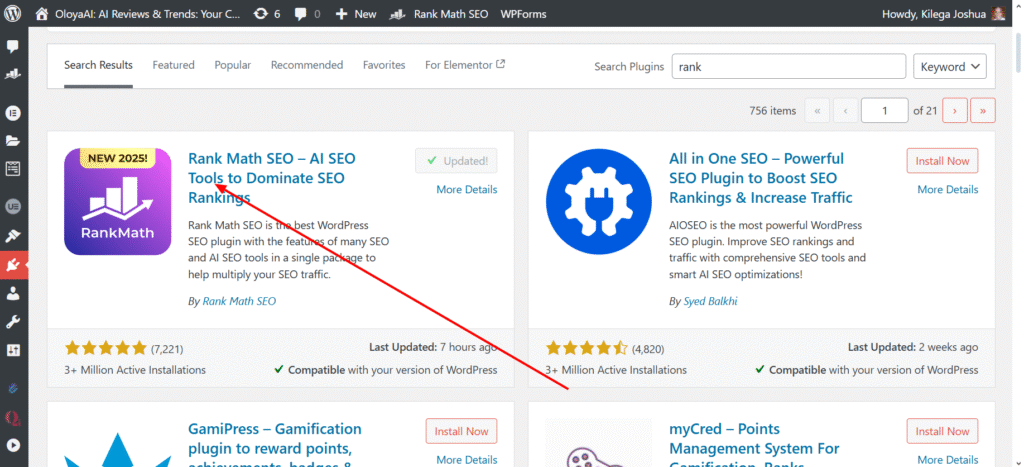Open More Details for myCred
This screenshot has height=467, width=1024.
[x=948, y=460]
